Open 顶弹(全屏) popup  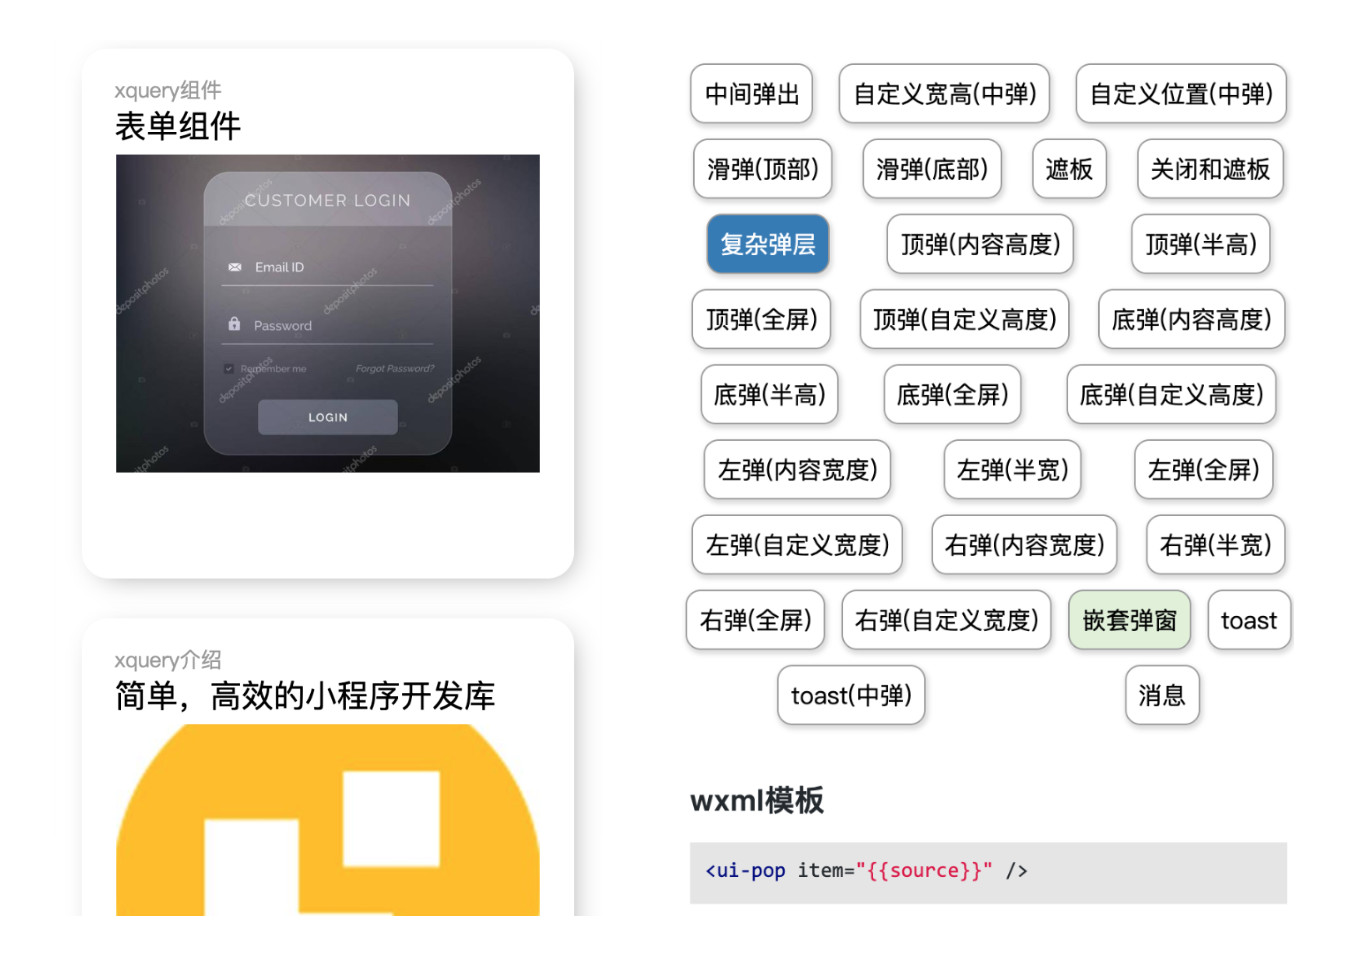pyautogui.click(x=761, y=319)
